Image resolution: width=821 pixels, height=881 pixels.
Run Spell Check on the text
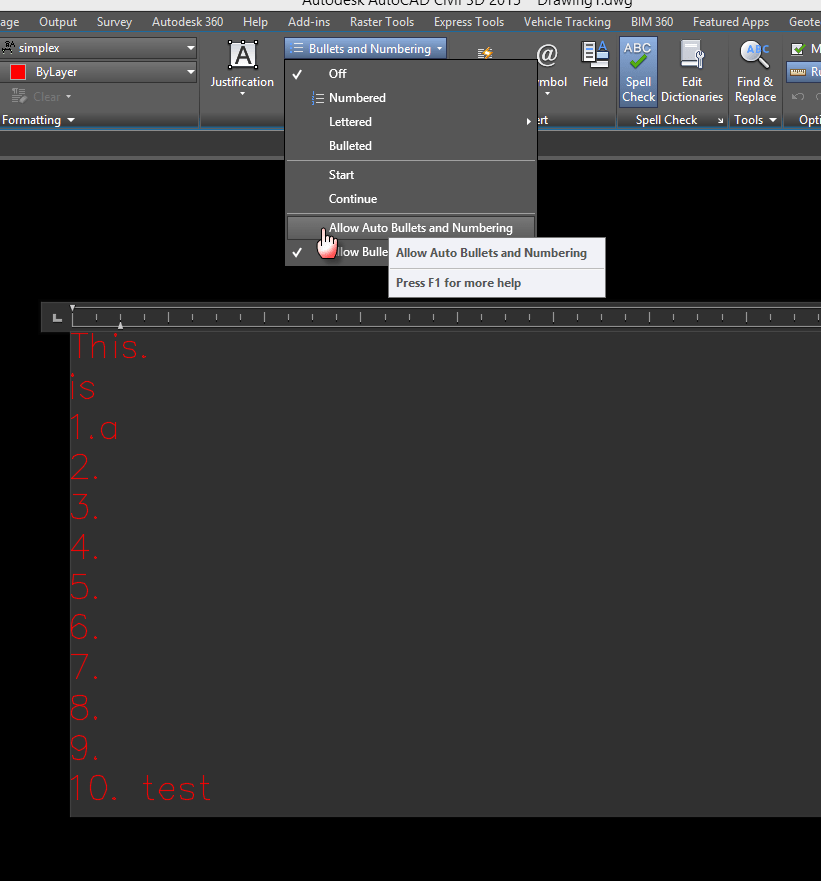coord(638,72)
